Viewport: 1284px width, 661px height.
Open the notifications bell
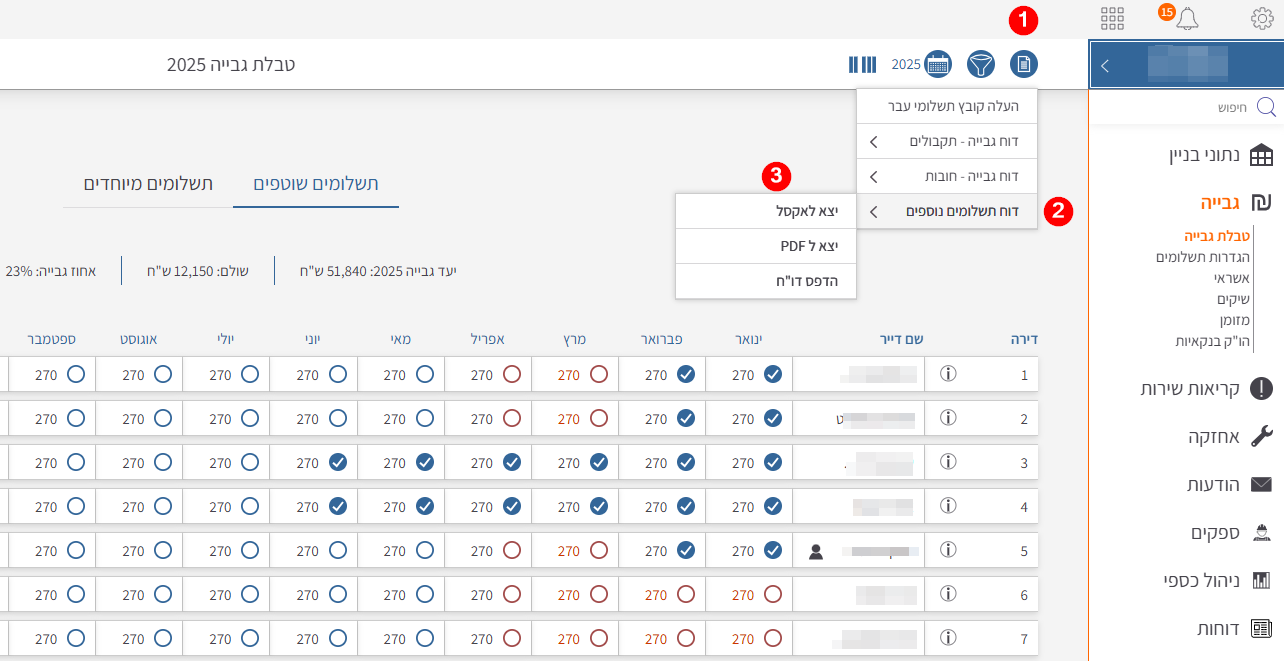coord(1187,18)
